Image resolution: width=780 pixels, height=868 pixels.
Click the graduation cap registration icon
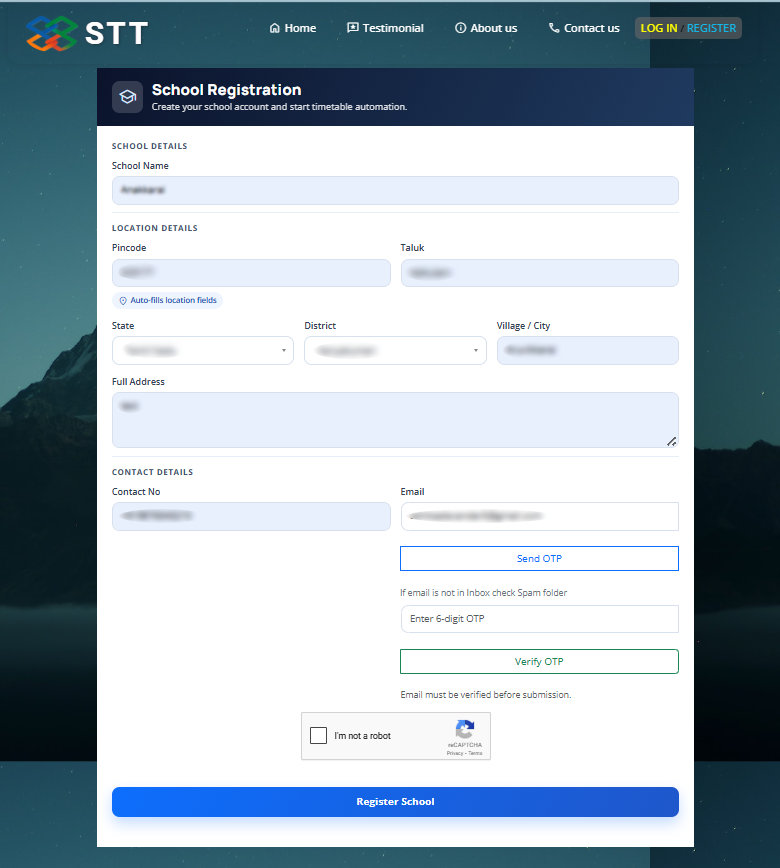[127, 97]
